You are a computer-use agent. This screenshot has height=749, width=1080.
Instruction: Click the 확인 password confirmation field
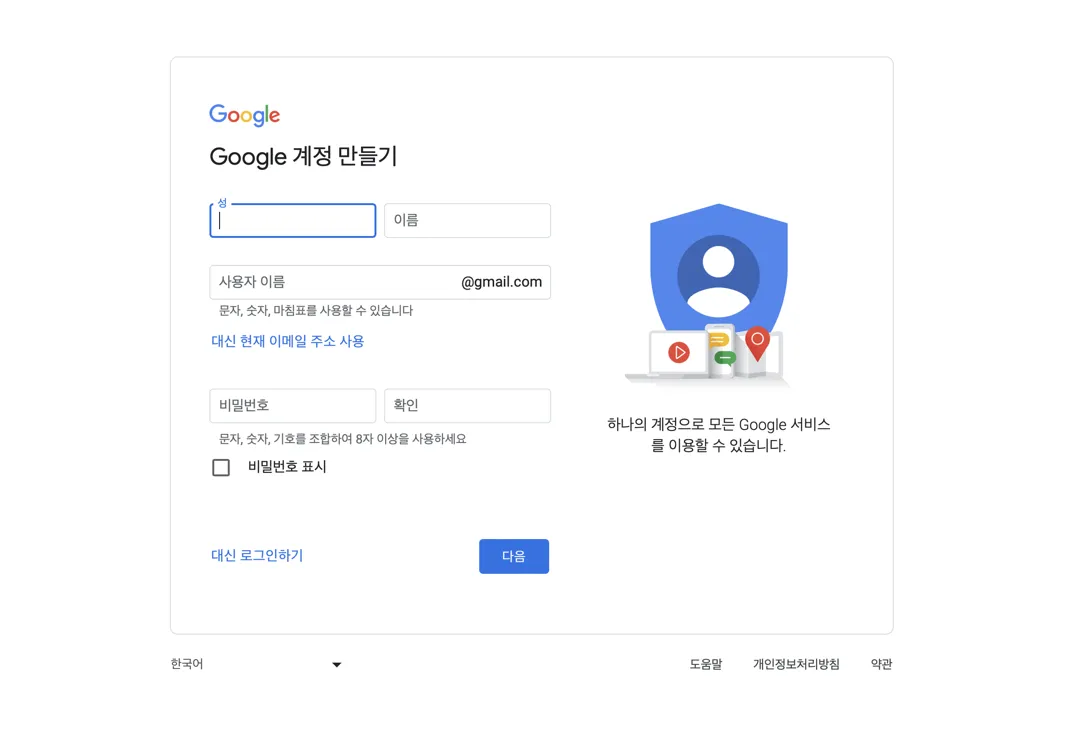(x=467, y=405)
